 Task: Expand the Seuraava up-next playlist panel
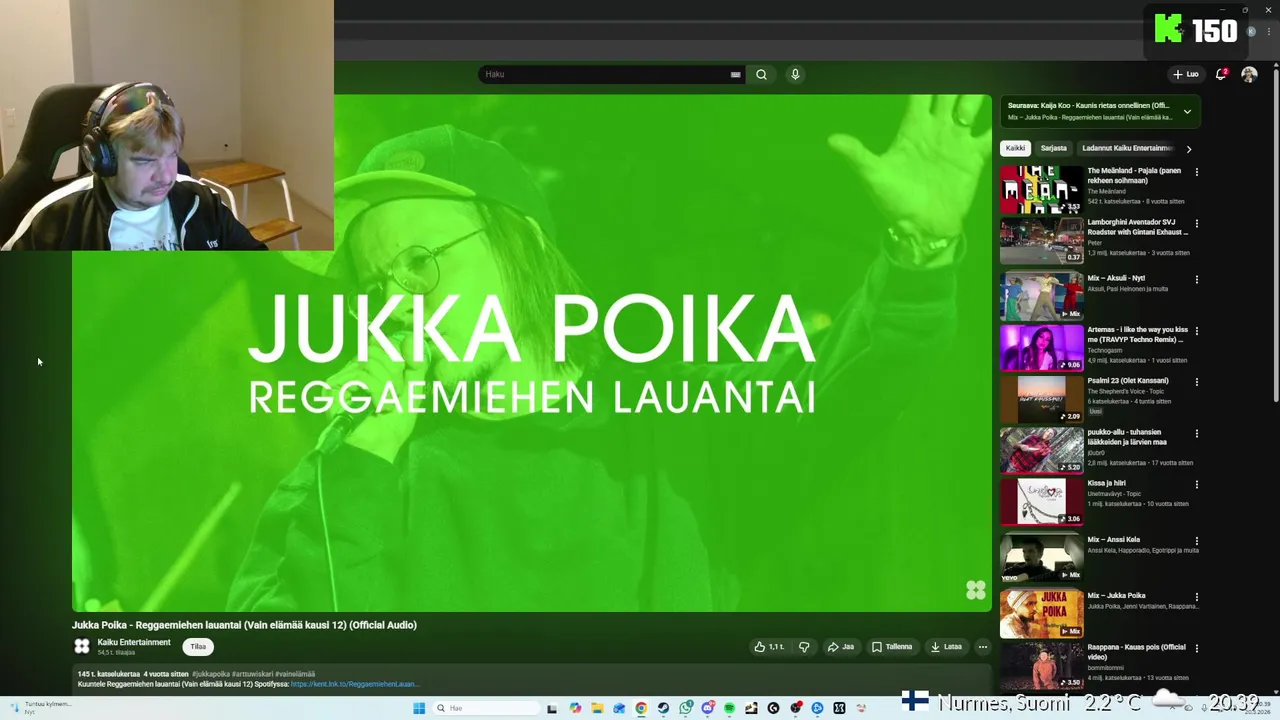1187,111
